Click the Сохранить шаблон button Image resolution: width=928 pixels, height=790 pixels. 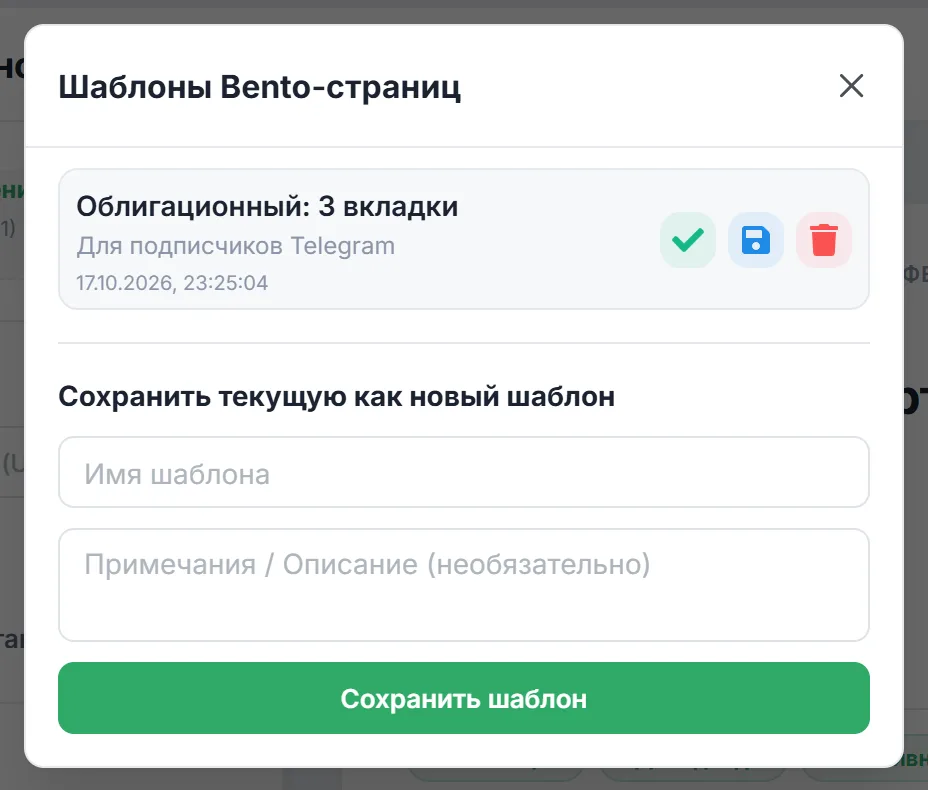pyautogui.click(x=463, y=698)
